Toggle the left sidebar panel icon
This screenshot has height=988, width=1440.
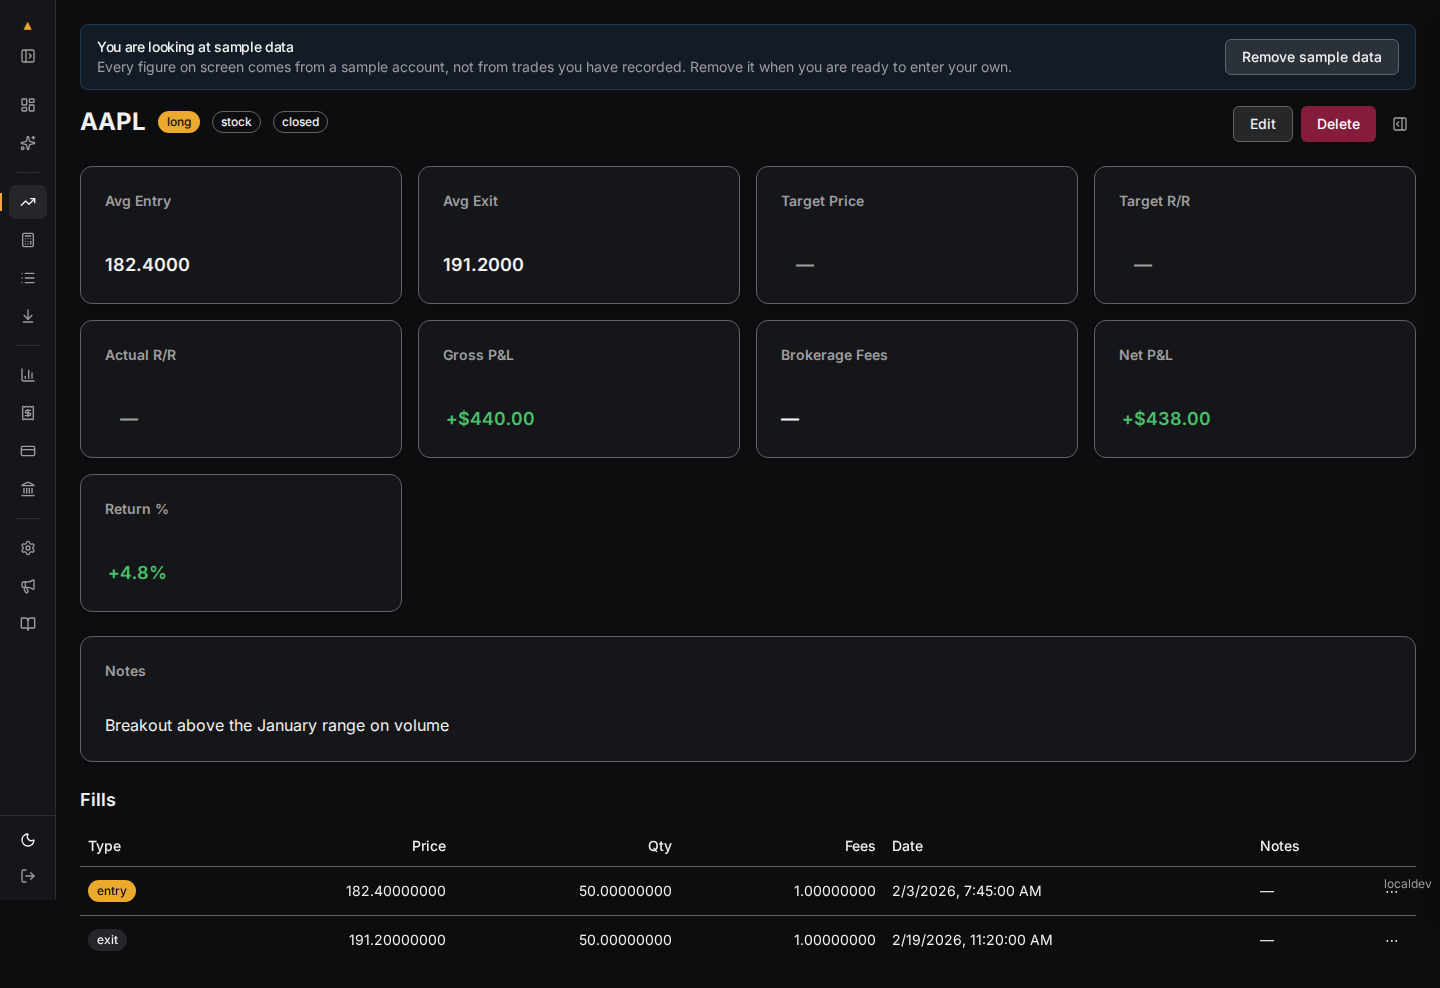[x=28, y=56]
